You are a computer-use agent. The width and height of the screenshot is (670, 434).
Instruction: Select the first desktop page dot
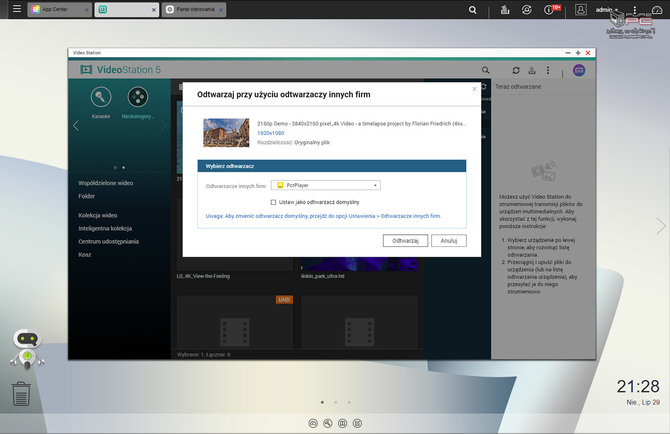(x=322, y=402)
